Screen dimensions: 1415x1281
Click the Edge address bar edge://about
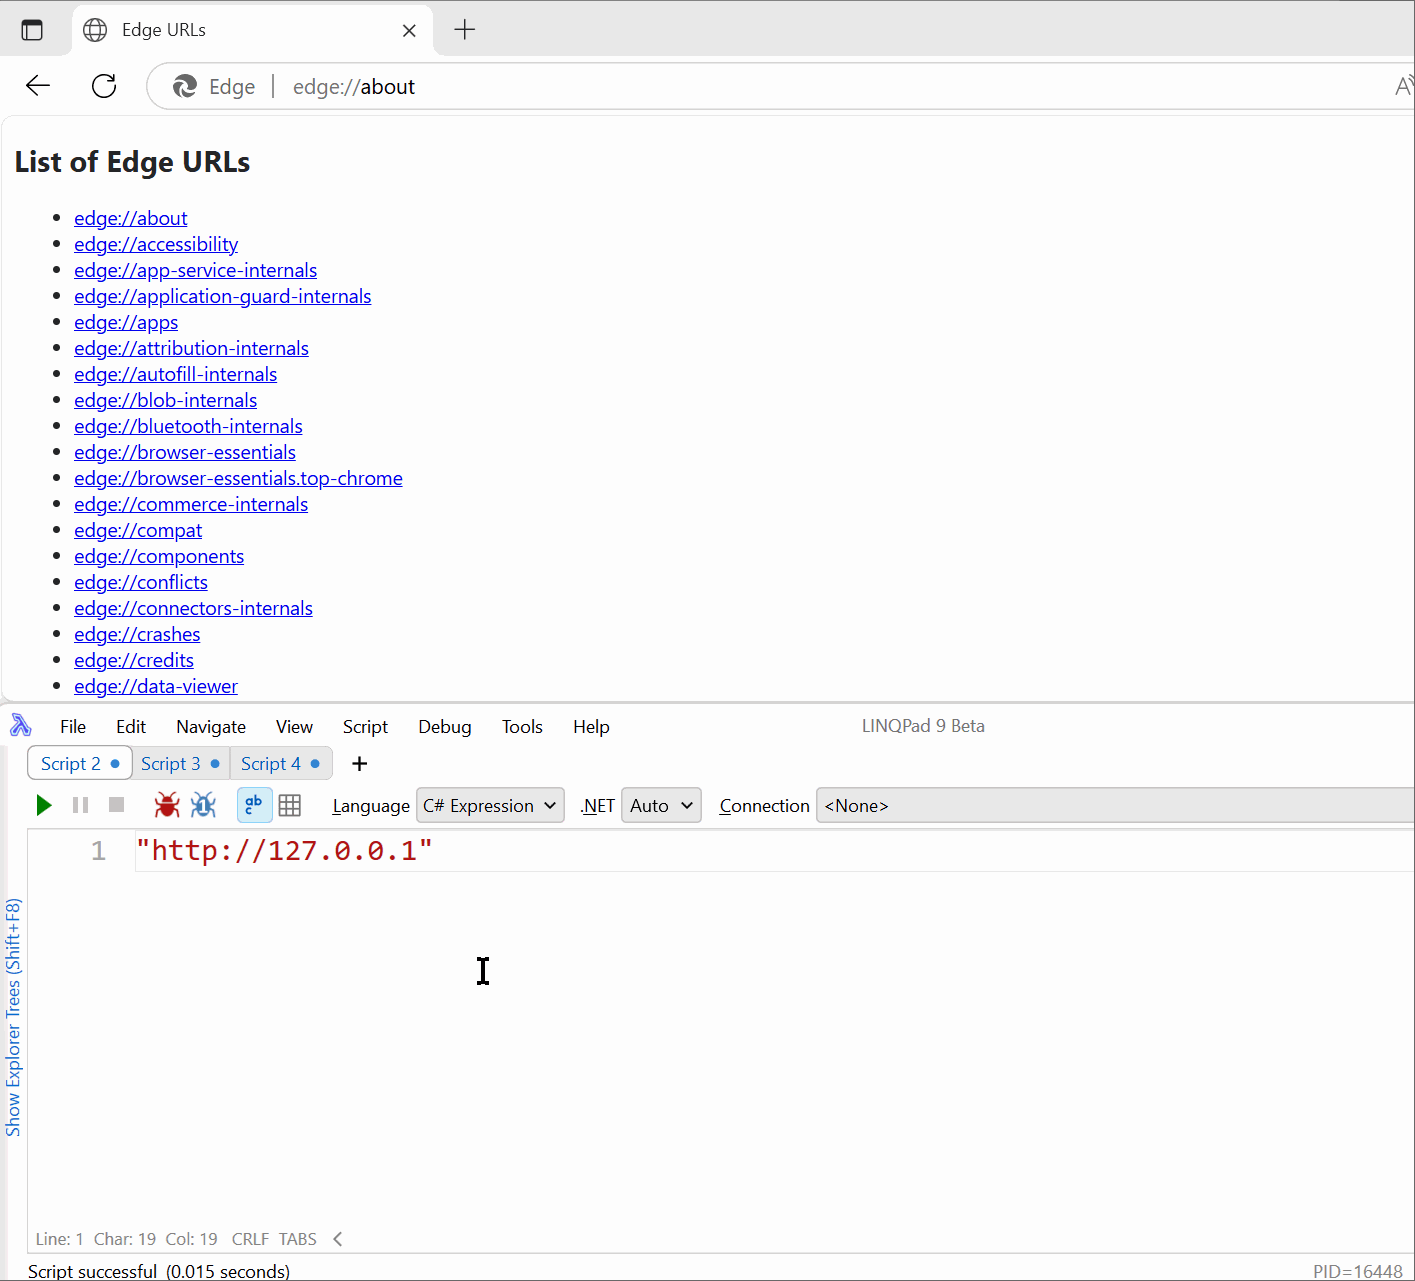point(354,87)
